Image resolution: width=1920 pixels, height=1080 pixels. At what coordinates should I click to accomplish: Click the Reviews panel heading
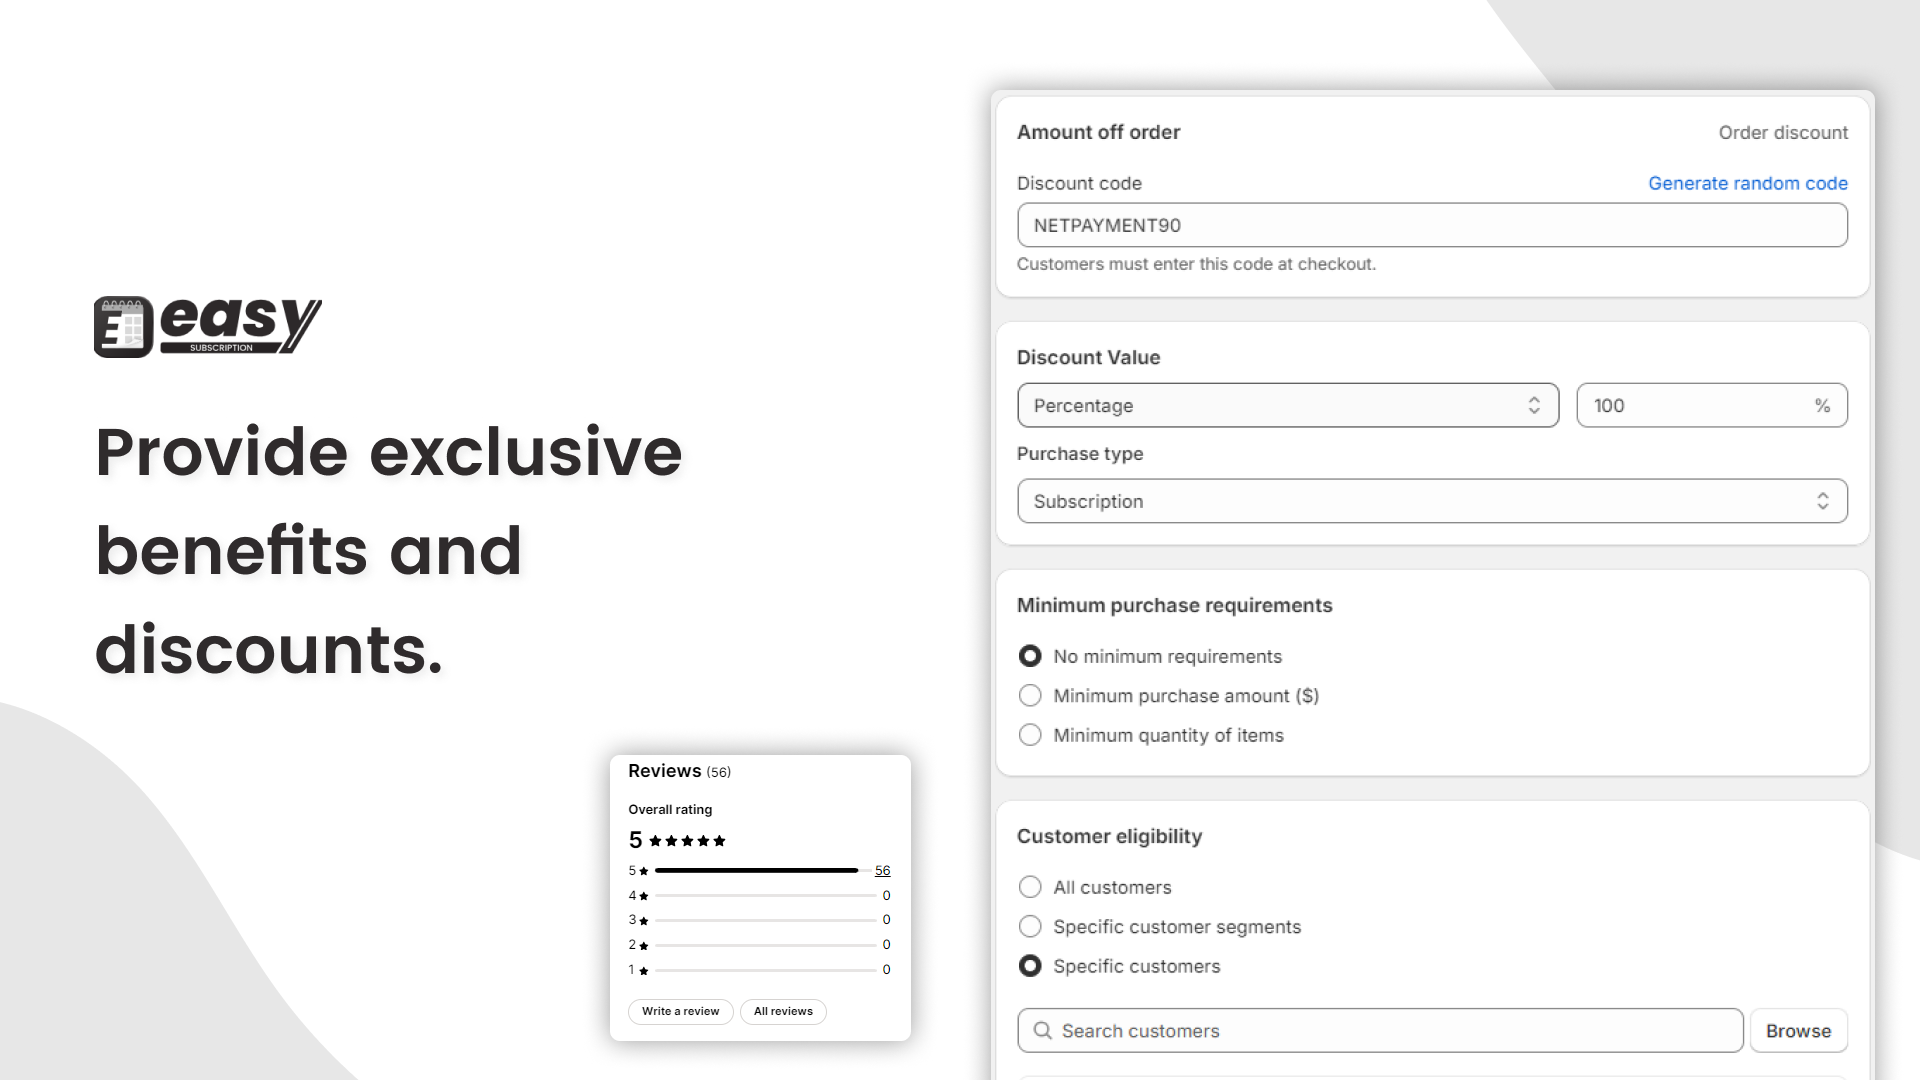665,770
